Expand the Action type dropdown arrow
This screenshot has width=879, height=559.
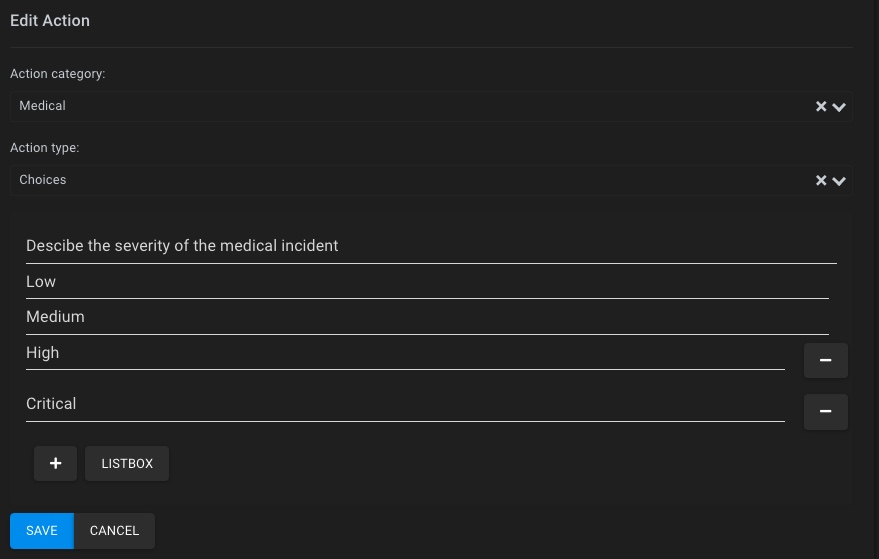[839, 181]
